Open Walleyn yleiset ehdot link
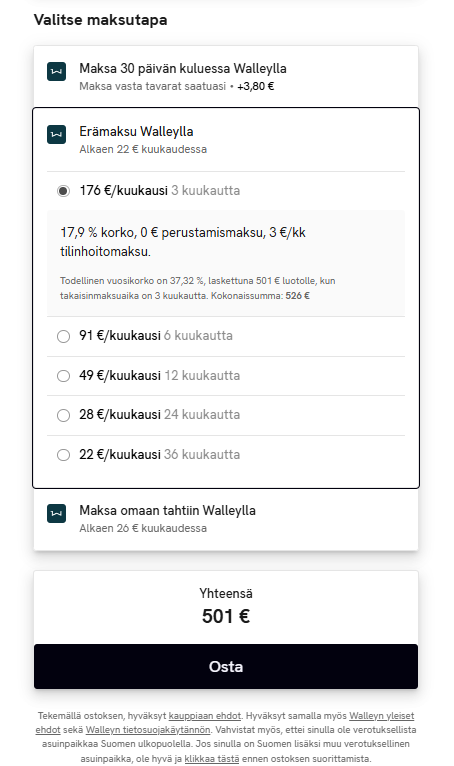The width and height of the screenshot is (454, 766). point(225,723)
